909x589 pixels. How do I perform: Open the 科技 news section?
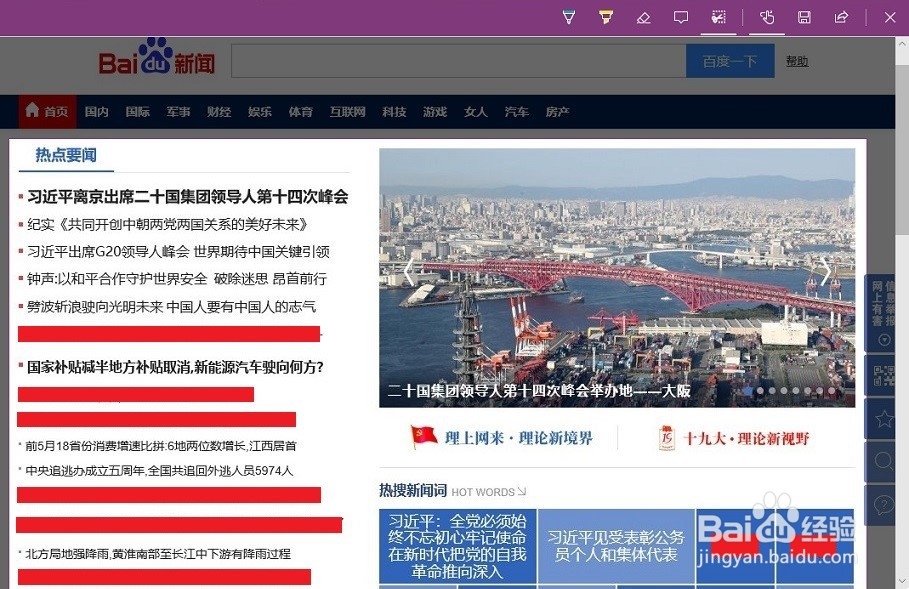coord(394,111)
